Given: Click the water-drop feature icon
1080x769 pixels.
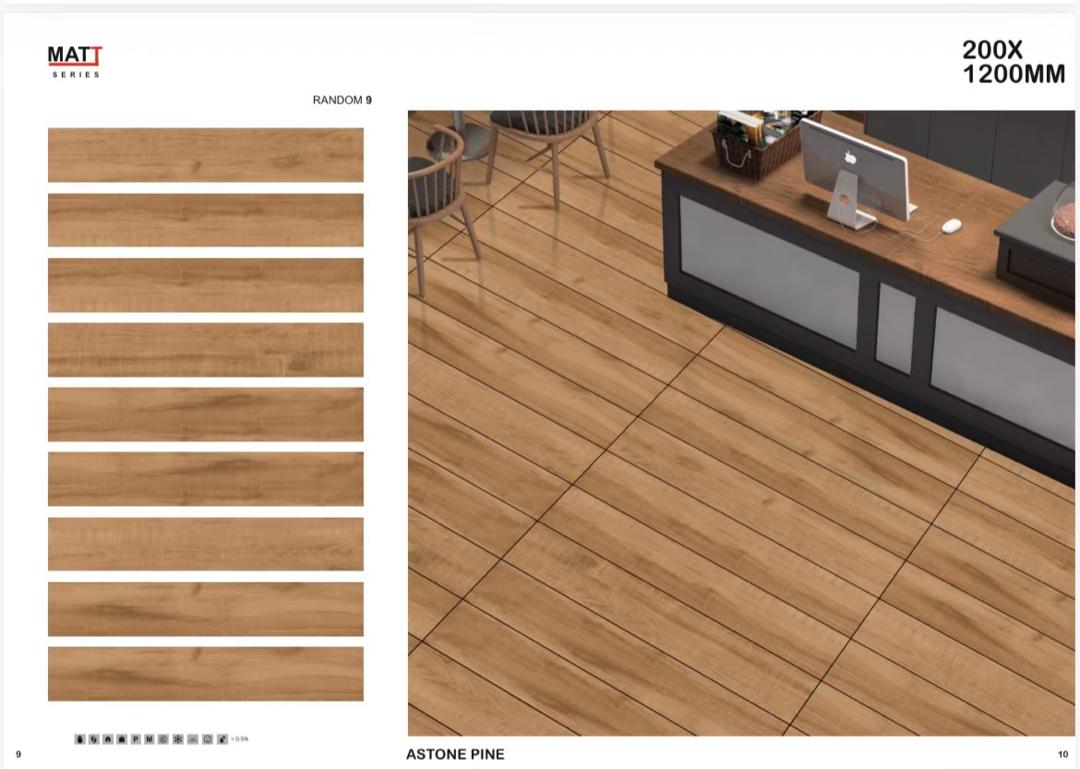Looking at the screenshot, I should coord(80,739).
